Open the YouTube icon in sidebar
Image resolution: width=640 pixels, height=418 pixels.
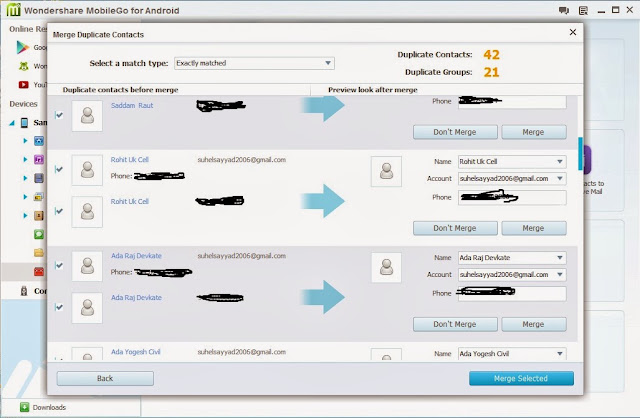click(x=23, y=84)
